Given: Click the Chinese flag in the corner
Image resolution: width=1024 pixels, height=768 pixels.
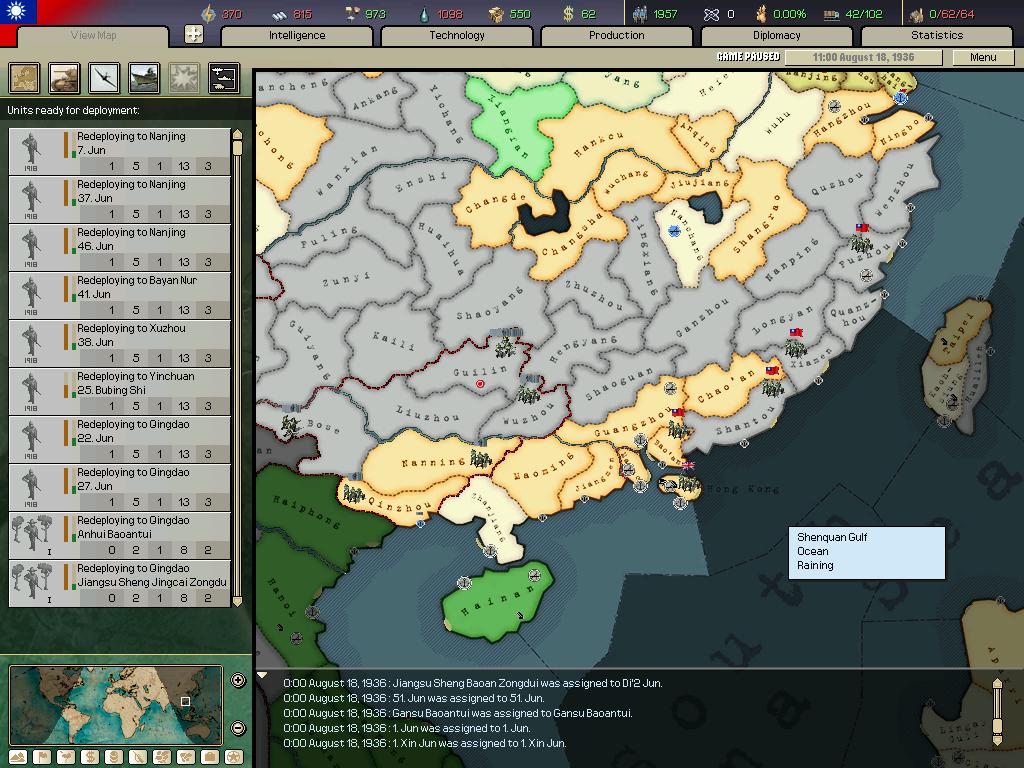Looking at the screenshot, I should [18, 12].
